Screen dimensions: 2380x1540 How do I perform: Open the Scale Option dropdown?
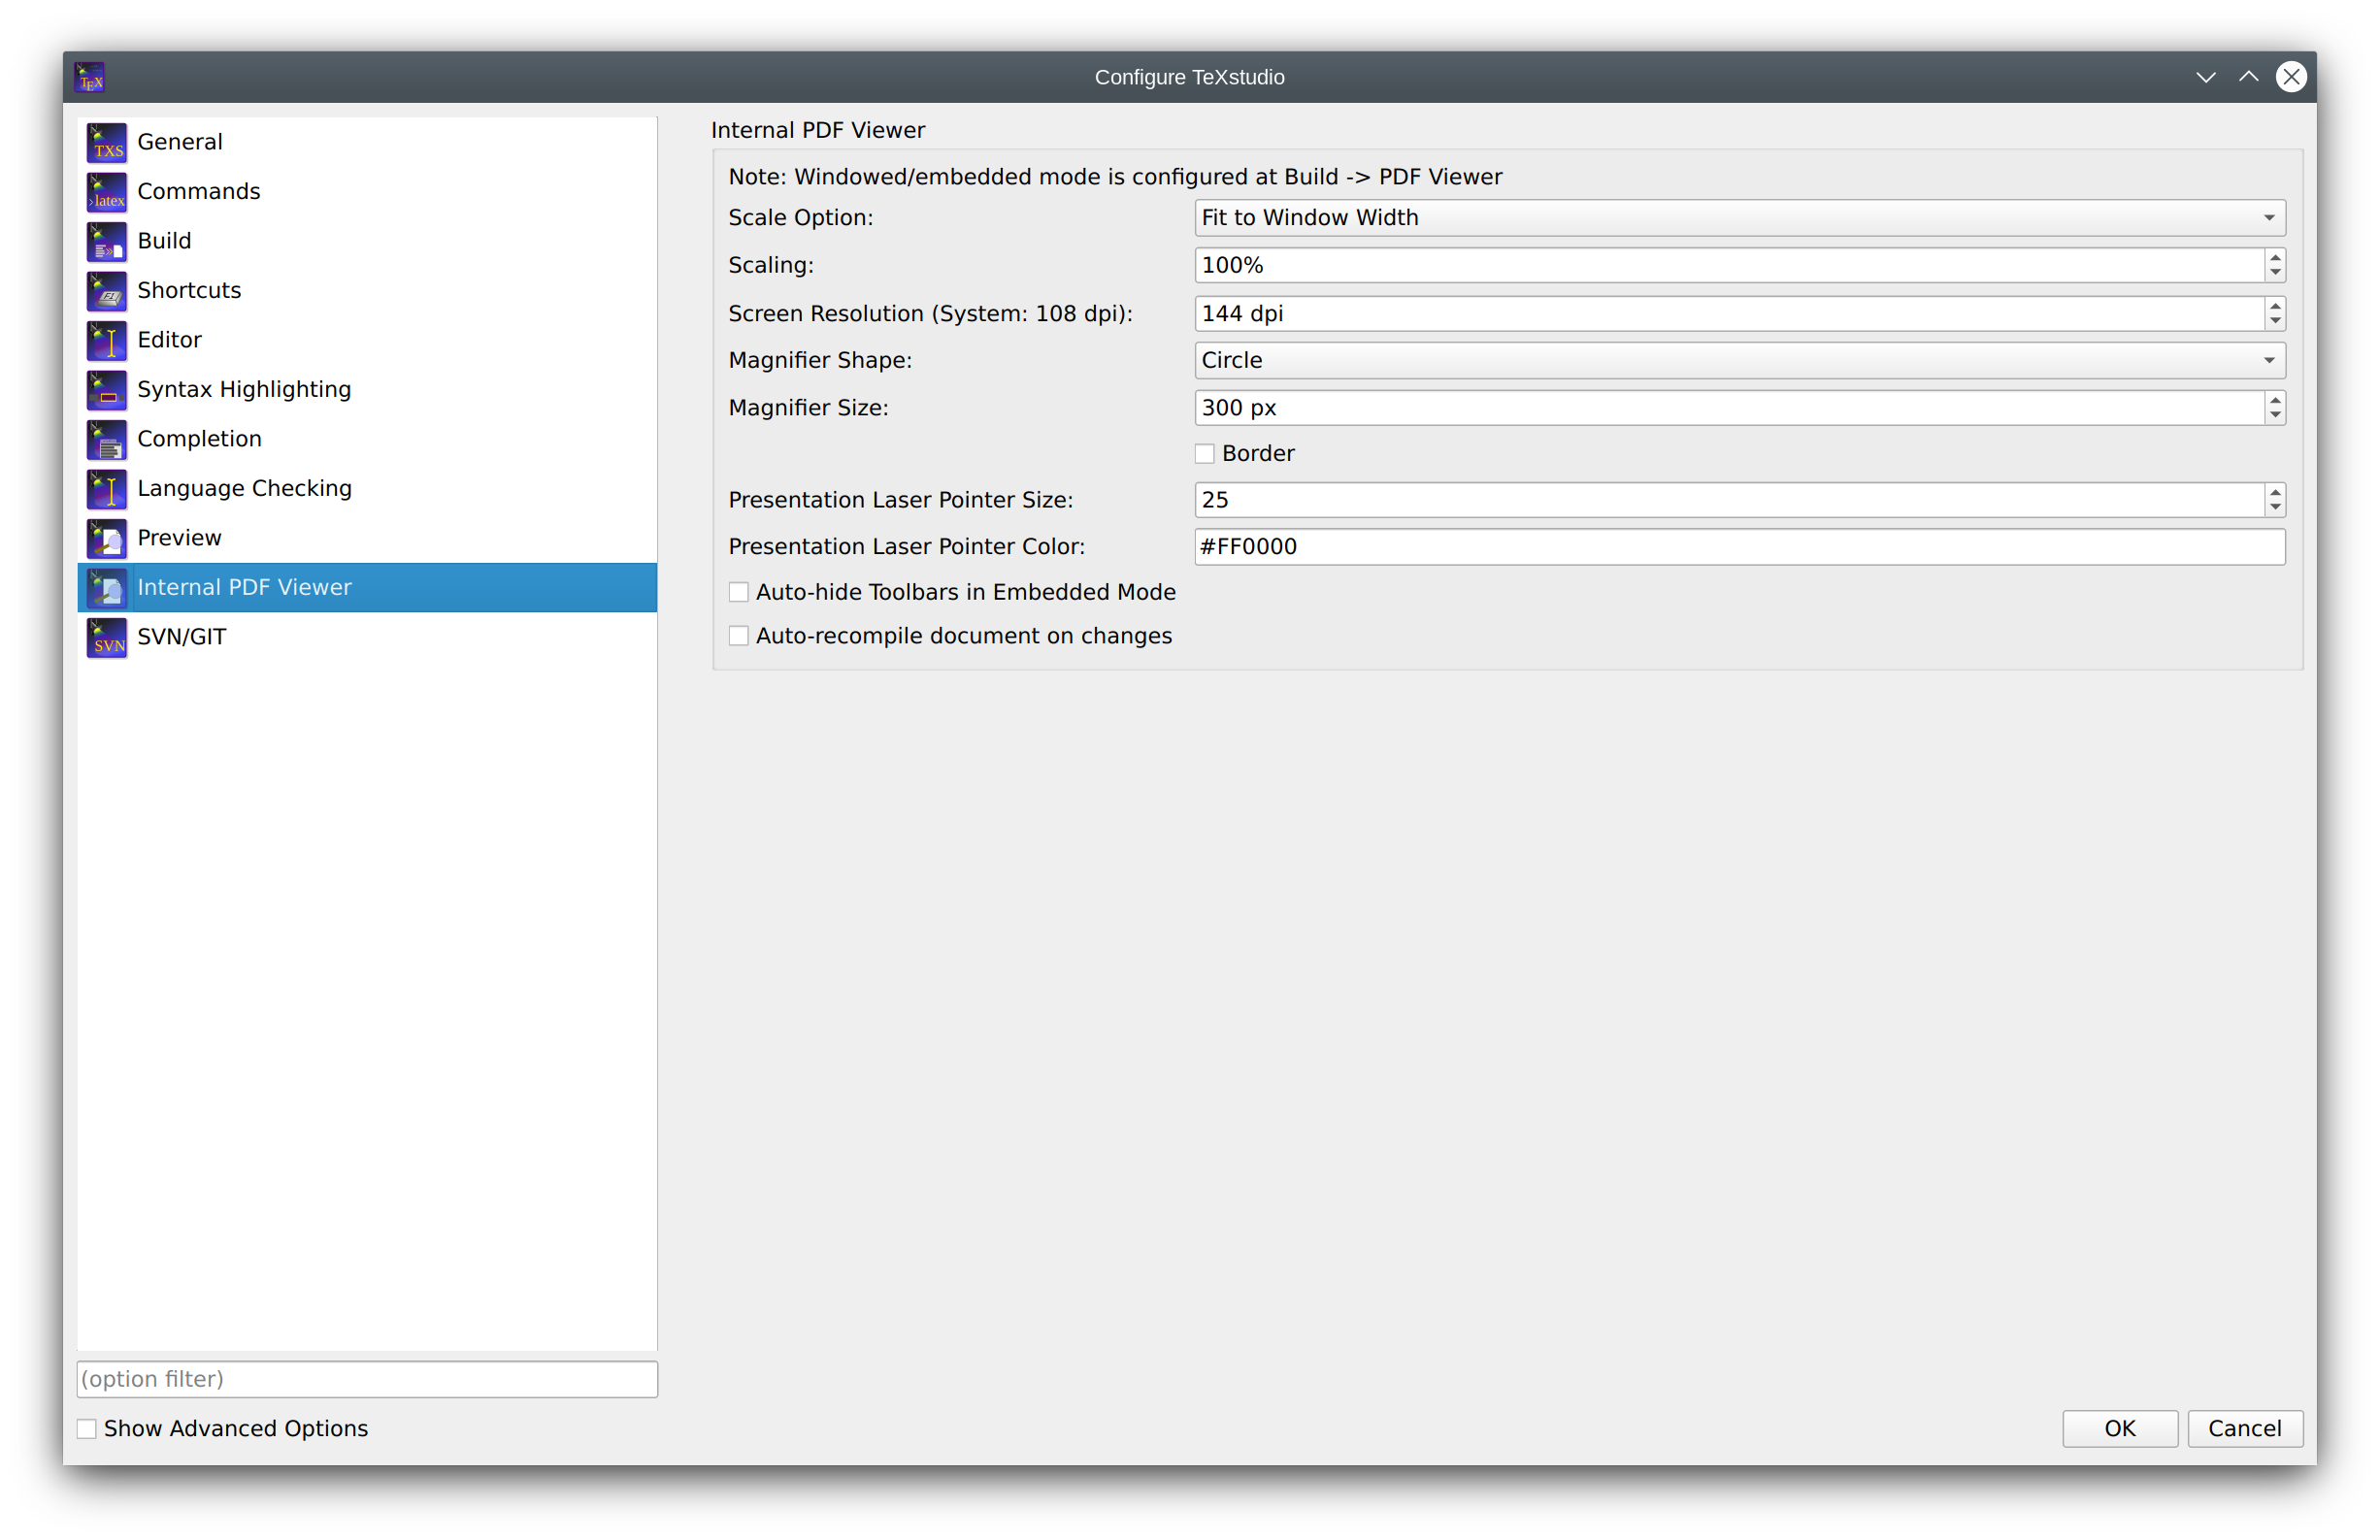pyautogui.click(x=1739, y=218)
